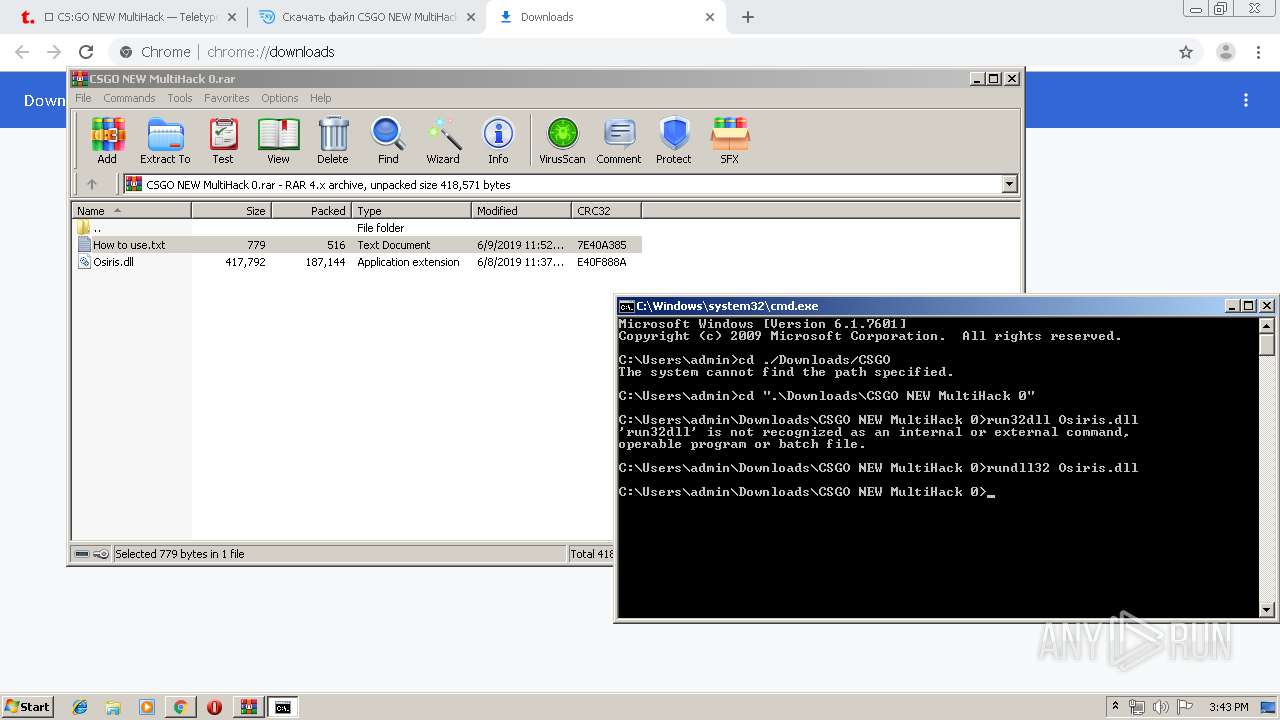
Task: Open archive Info icon
Action: click(x=498, y=140)
